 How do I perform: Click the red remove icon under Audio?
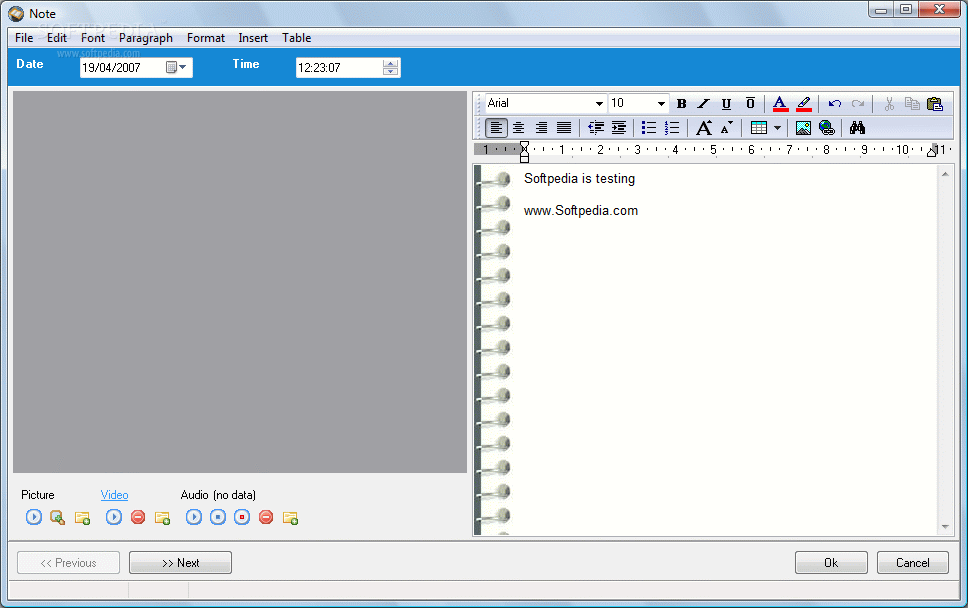coord(266,517)
